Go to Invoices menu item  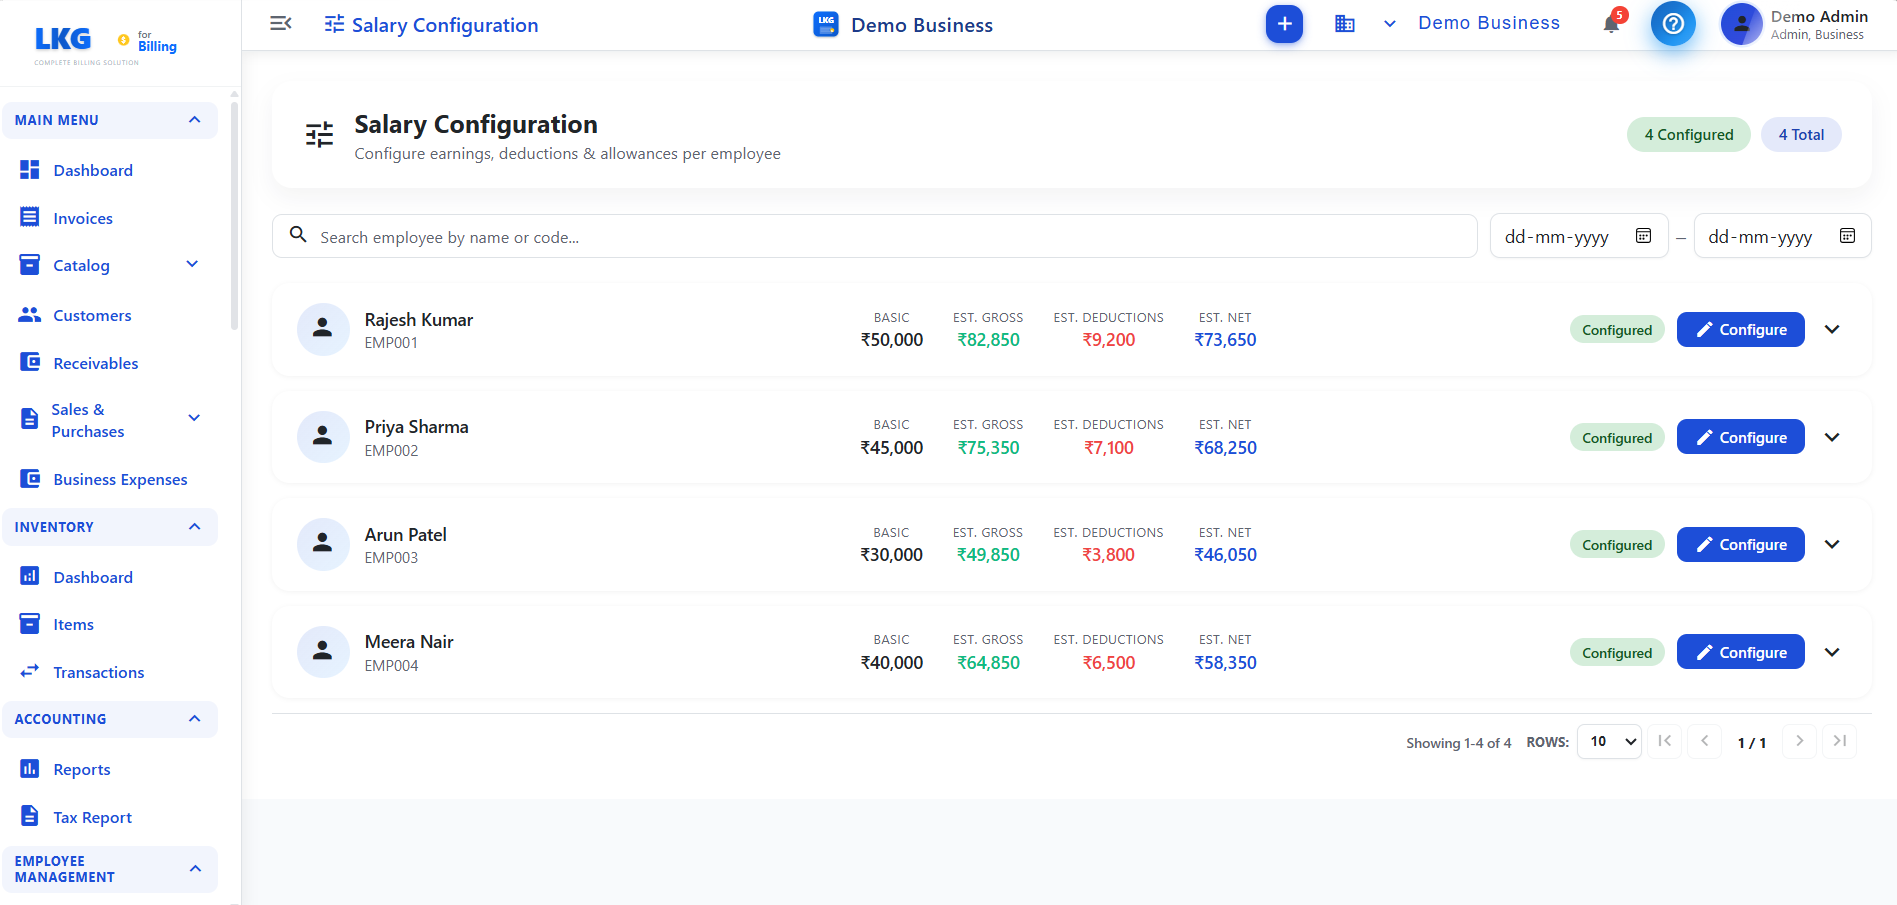83,218
